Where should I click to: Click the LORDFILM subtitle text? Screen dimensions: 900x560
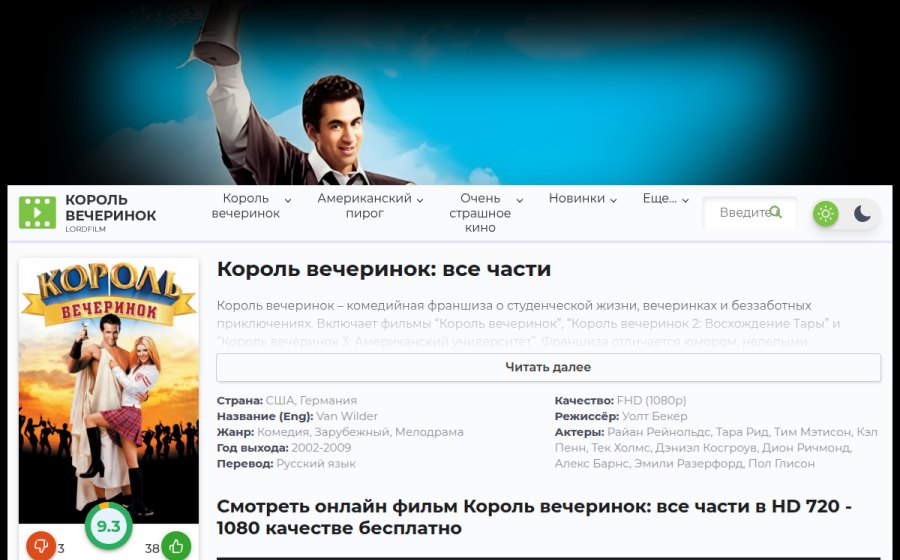point(85,229)
